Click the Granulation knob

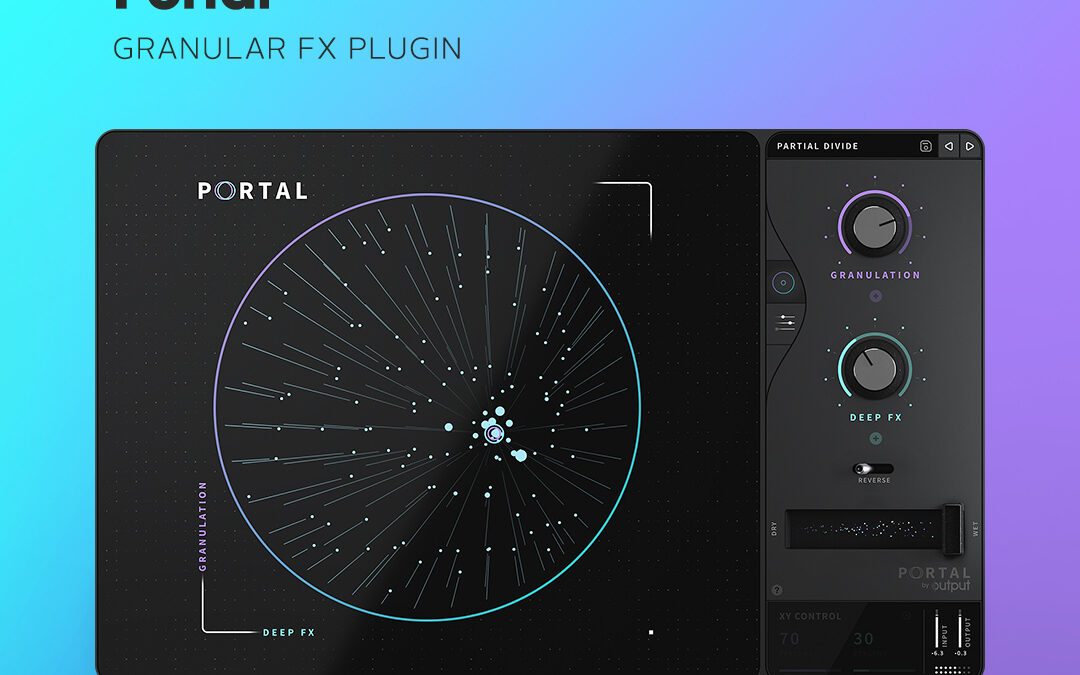[875, 227]
